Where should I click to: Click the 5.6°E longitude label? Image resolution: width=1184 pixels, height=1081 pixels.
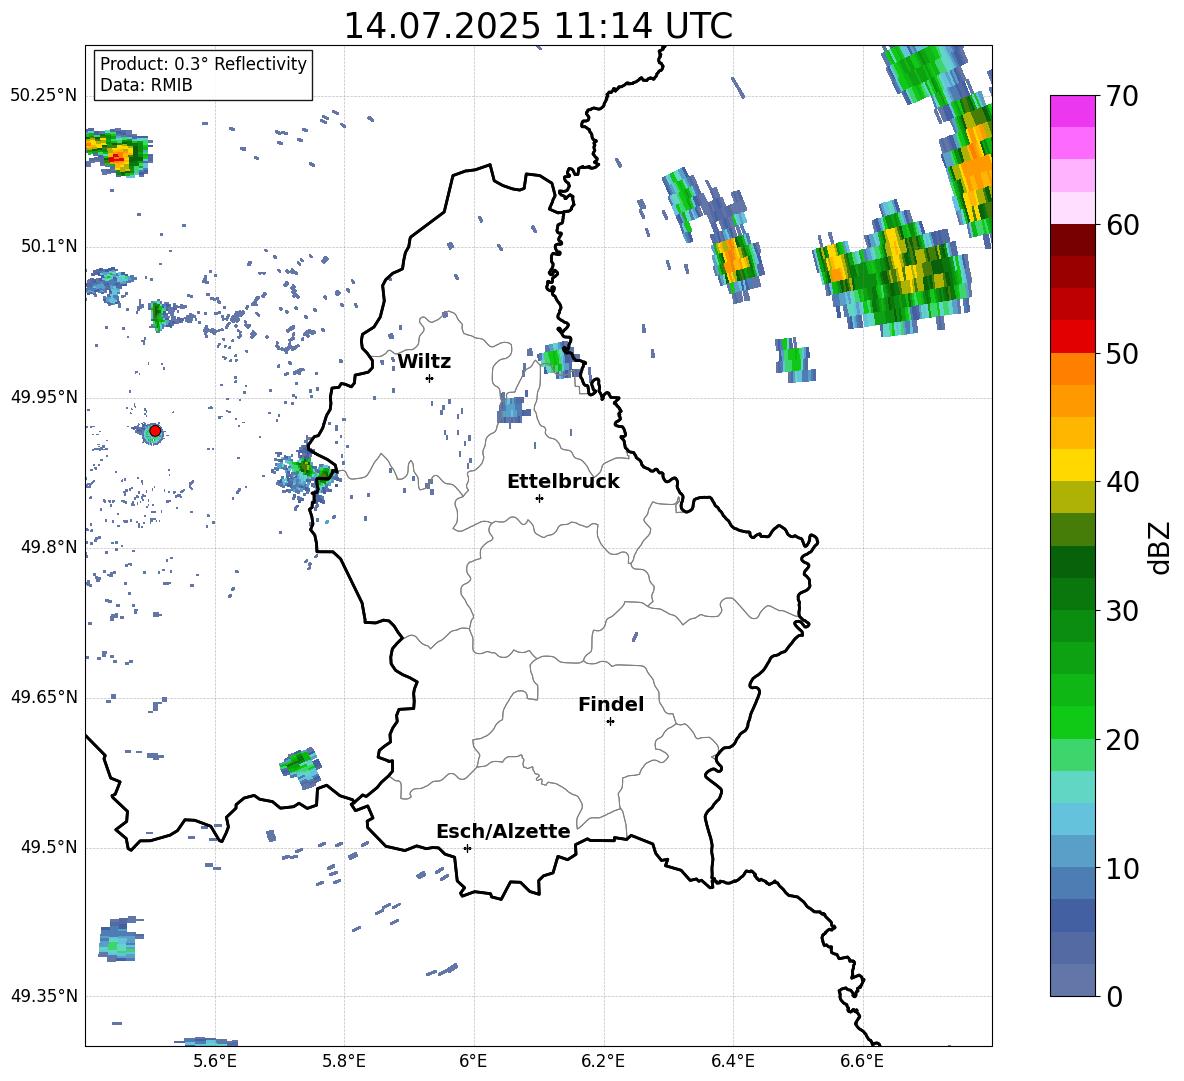point(215,1061)
